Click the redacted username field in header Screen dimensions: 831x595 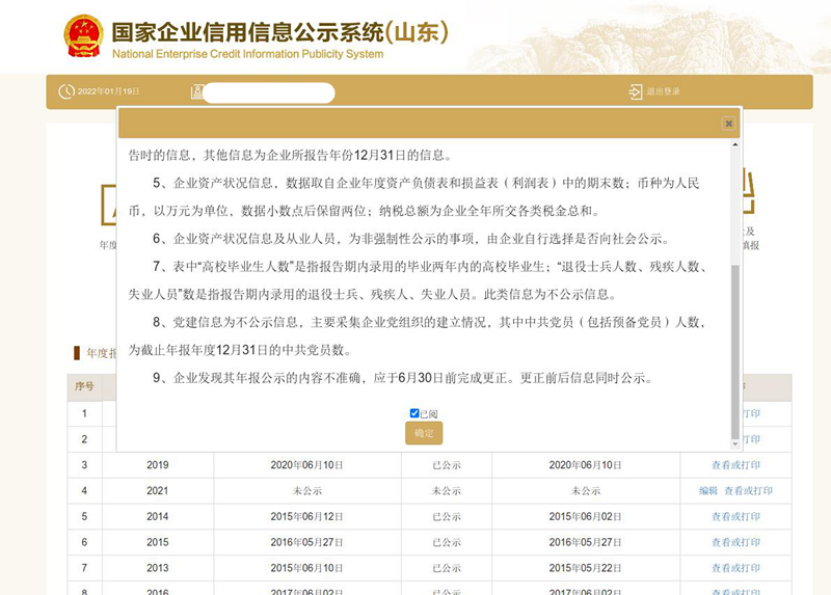(x=269, y=93)
